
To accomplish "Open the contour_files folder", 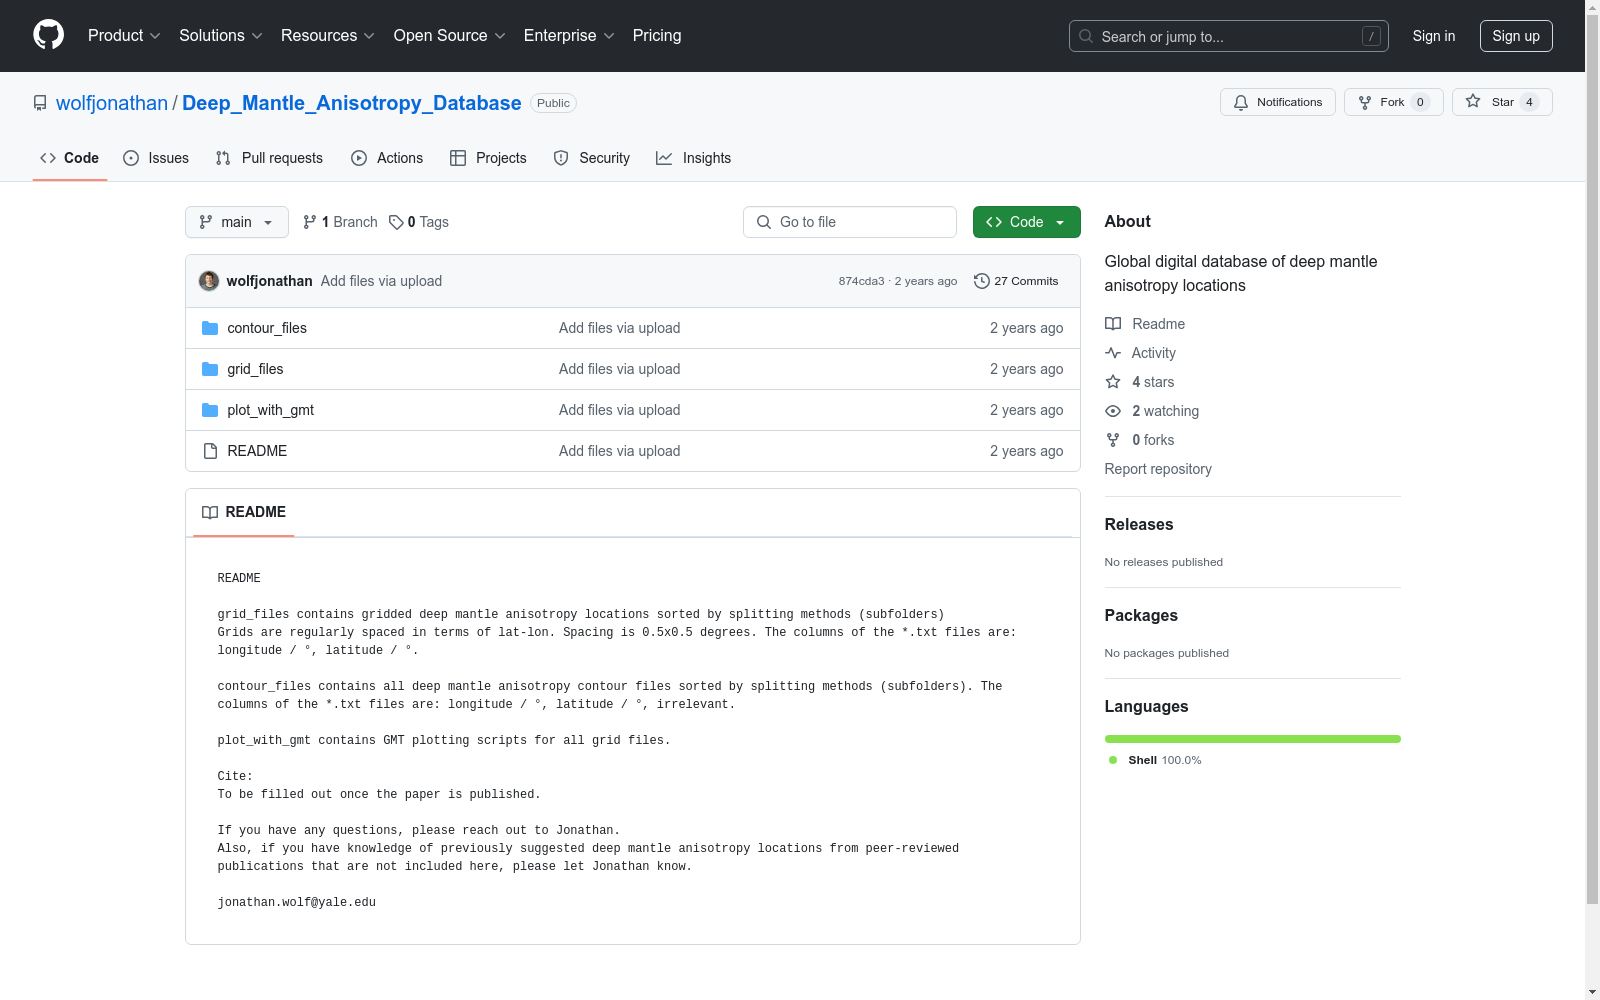I will (267, 328).
